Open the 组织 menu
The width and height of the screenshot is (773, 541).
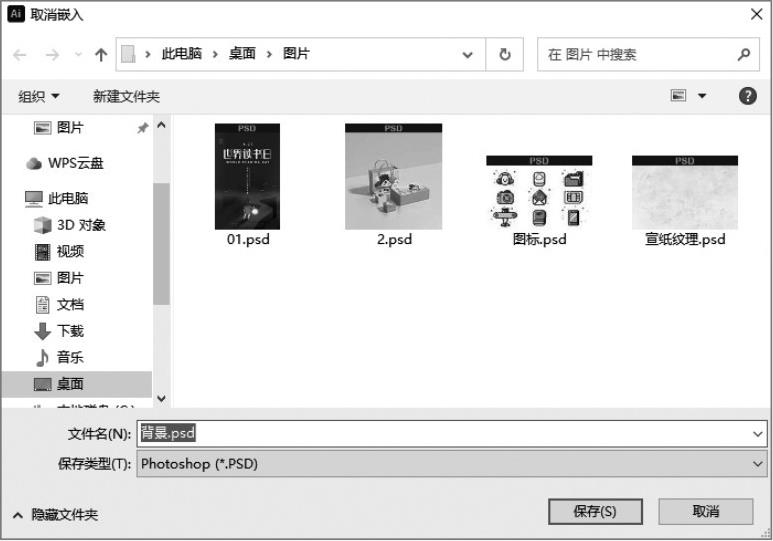click(38, 96)
